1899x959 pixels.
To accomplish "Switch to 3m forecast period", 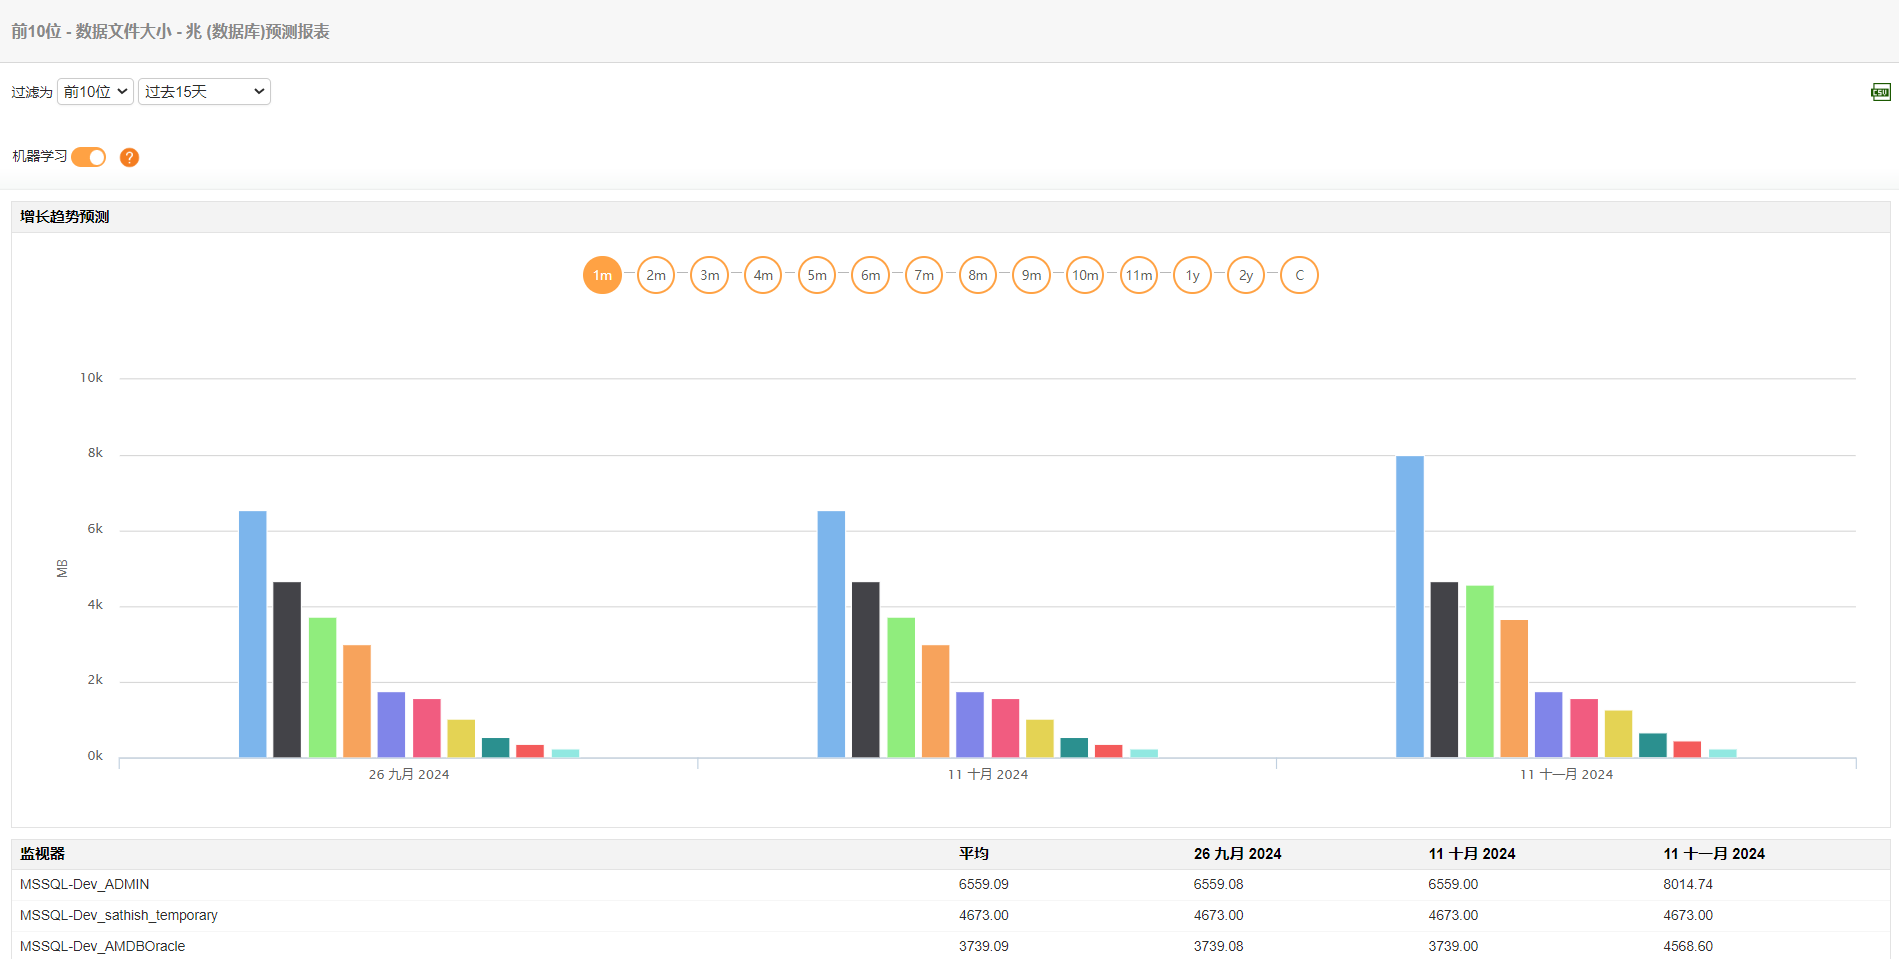I will (x=709, y=275).
